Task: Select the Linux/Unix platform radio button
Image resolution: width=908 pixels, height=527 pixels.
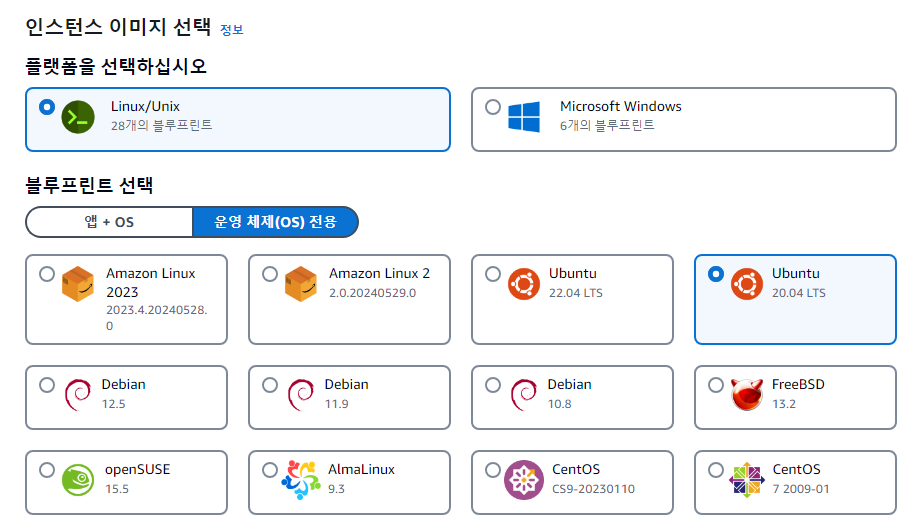Action: coord(47,107)
